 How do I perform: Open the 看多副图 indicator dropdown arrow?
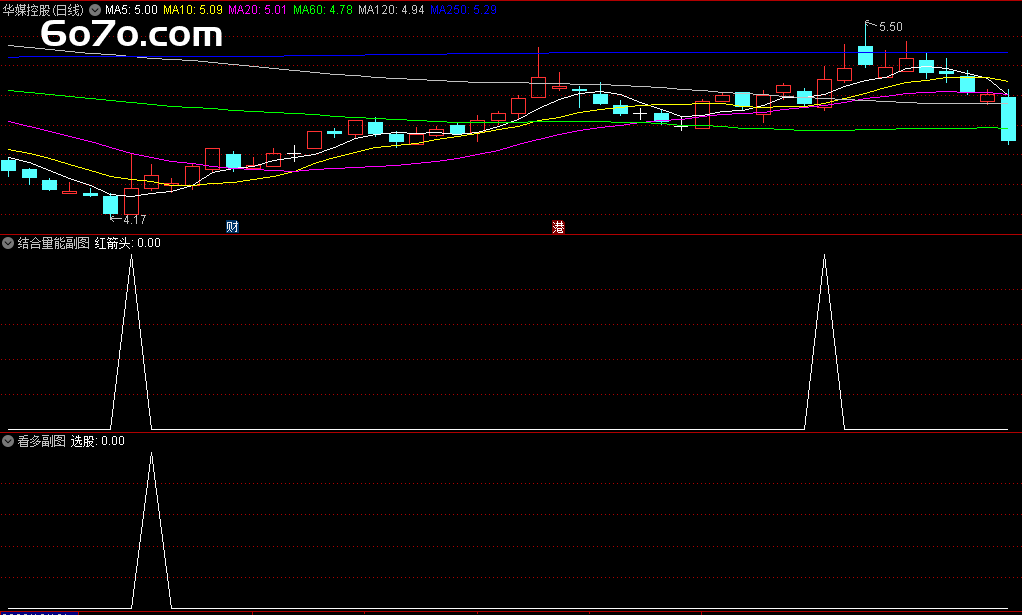point(8,441)
